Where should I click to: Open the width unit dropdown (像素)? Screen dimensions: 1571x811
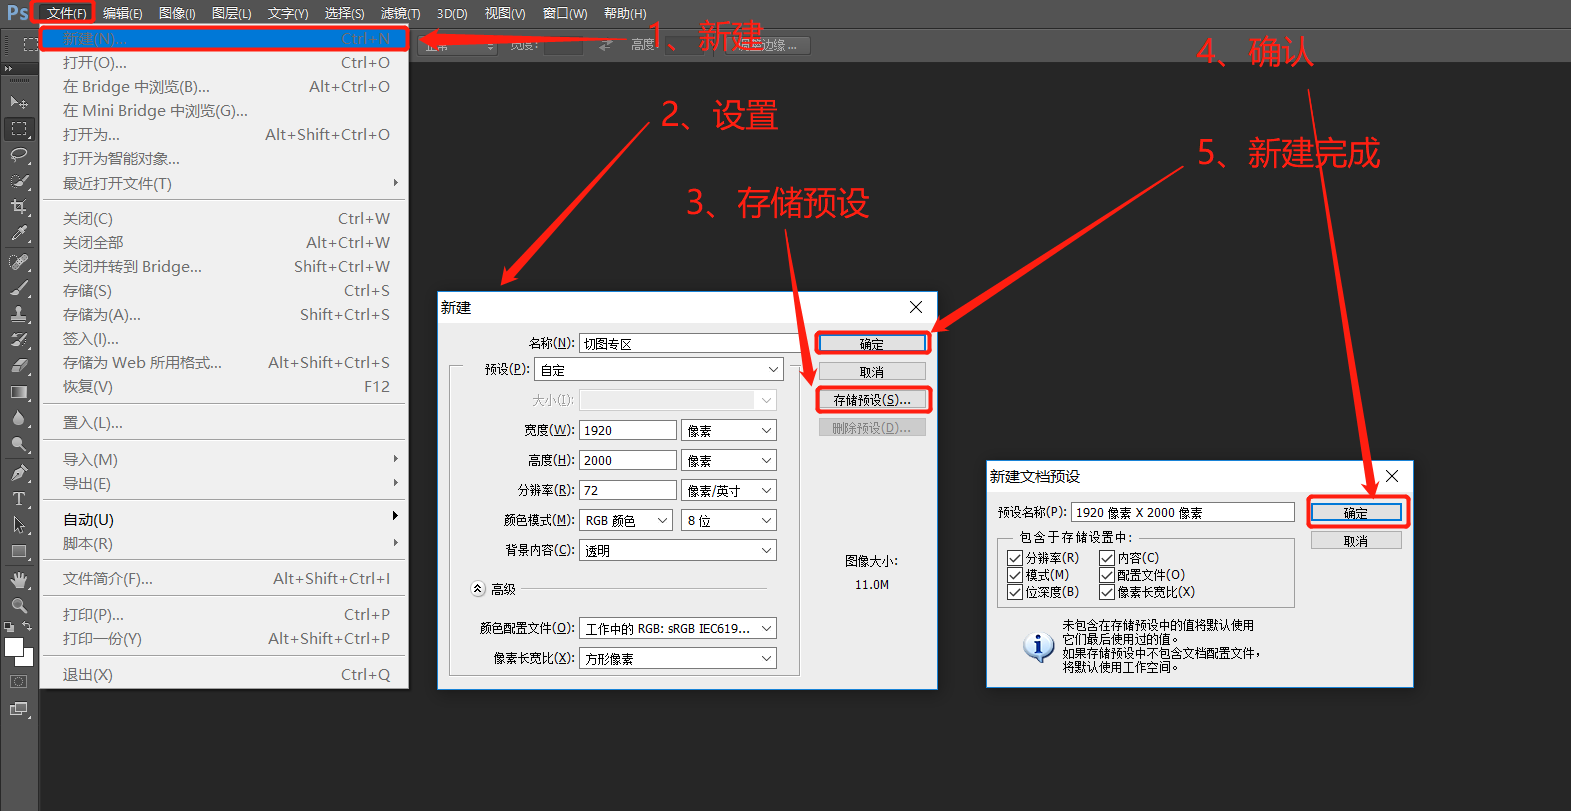[729, 430]
